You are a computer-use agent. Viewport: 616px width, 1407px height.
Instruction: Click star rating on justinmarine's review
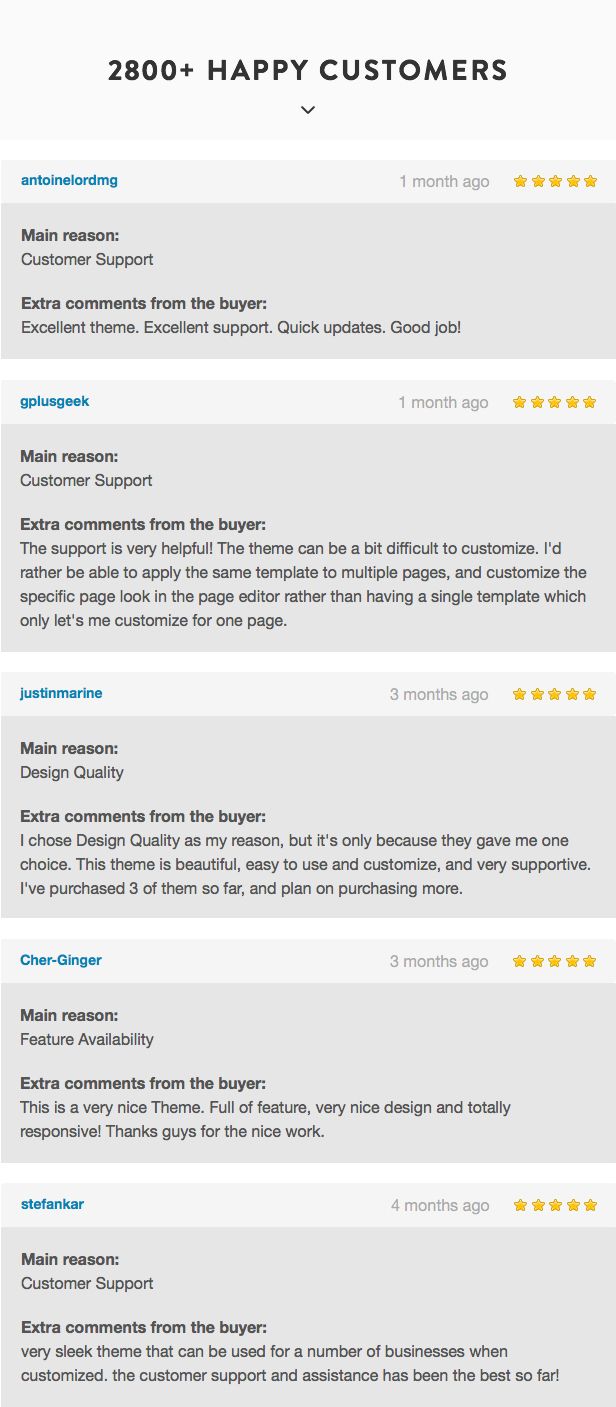pos(554,695)
